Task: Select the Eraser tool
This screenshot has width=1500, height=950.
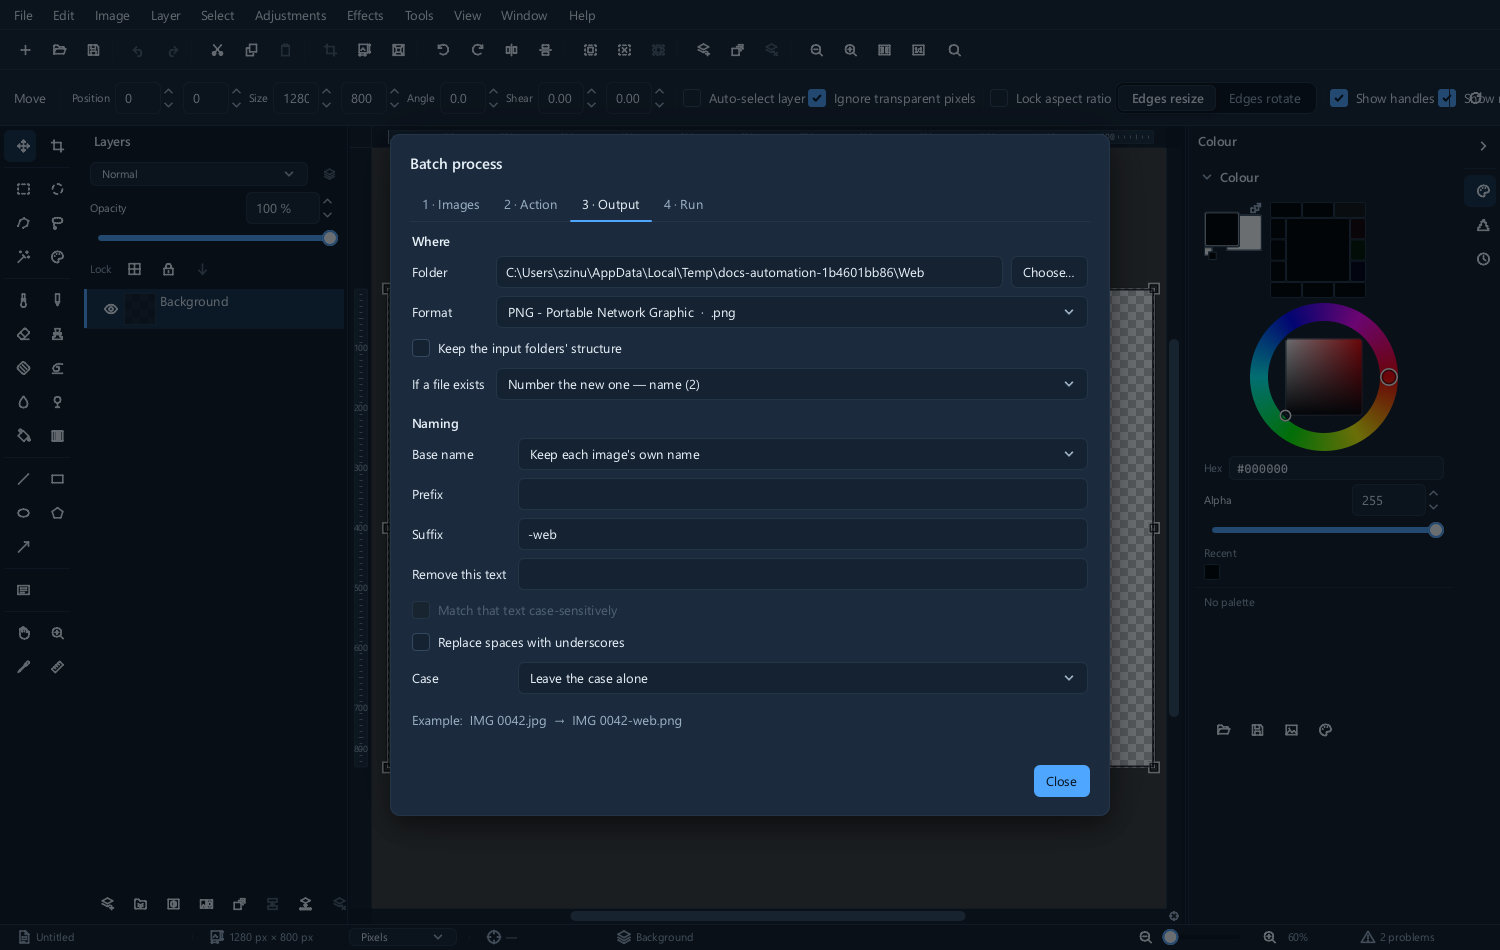Action: click(x=23, y=334)
